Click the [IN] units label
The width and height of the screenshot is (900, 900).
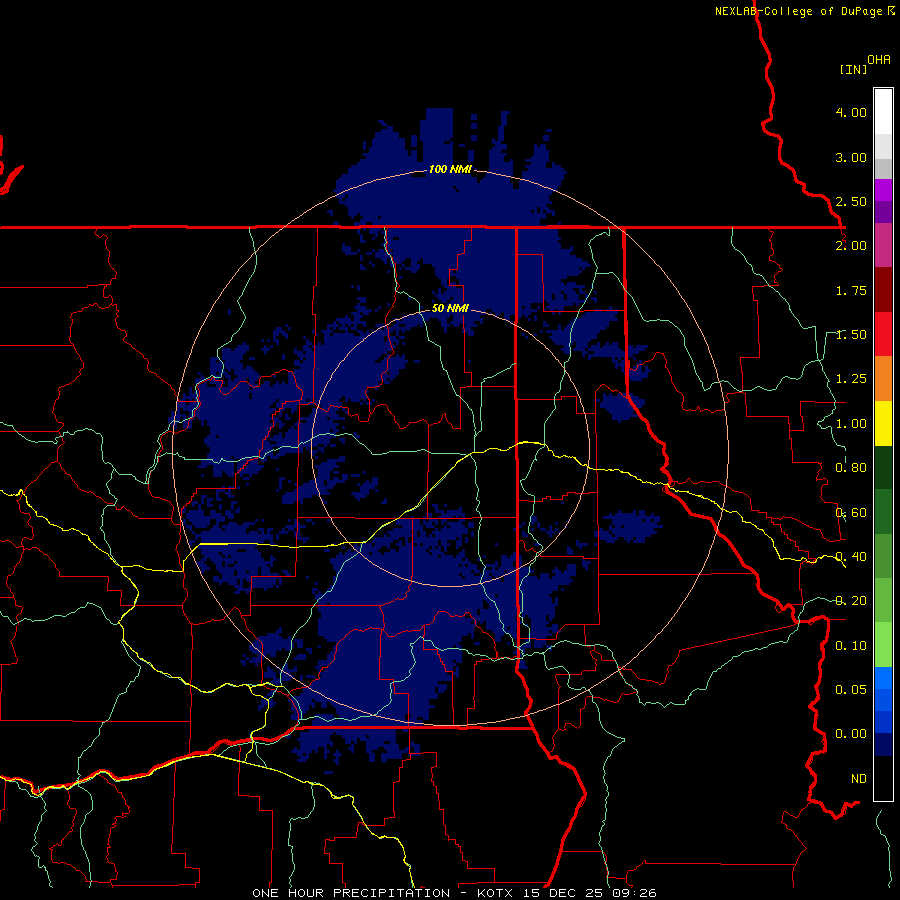click(853, 69)
